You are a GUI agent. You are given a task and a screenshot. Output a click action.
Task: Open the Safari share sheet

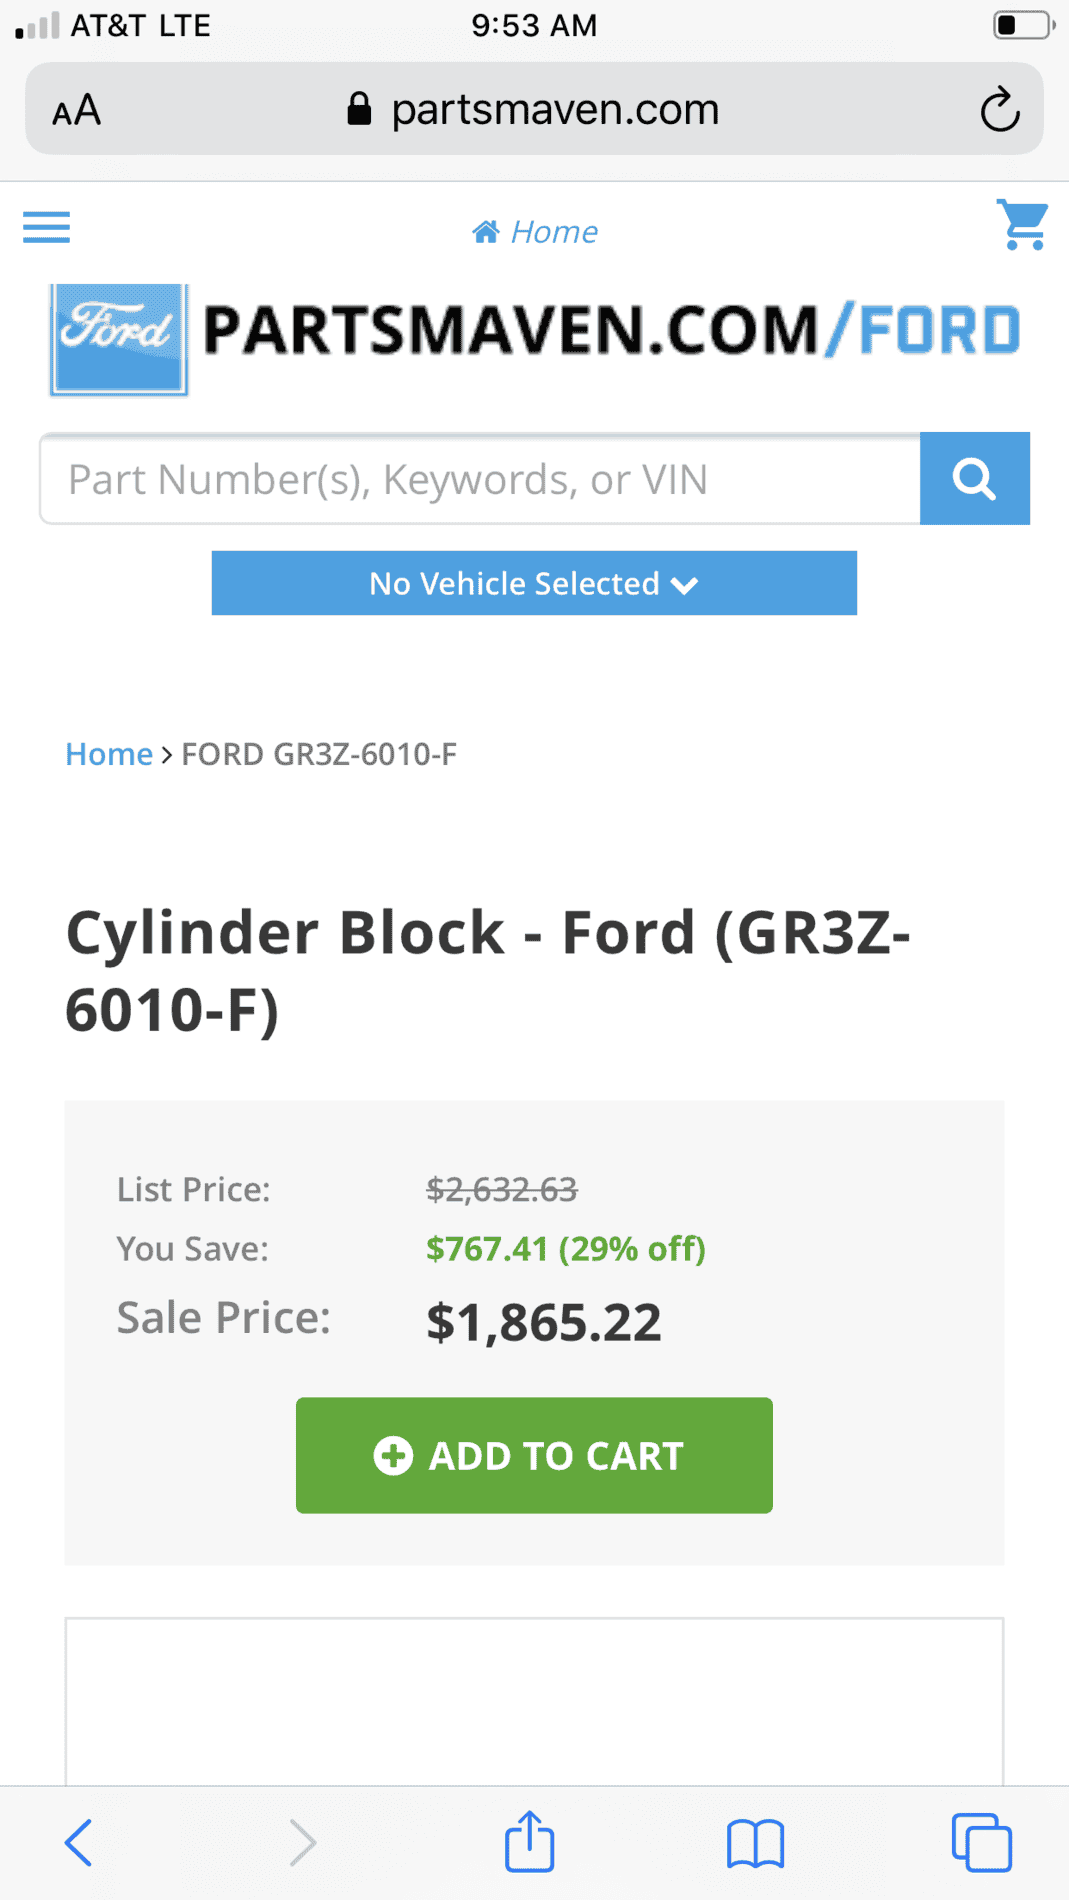point(530,1840)
